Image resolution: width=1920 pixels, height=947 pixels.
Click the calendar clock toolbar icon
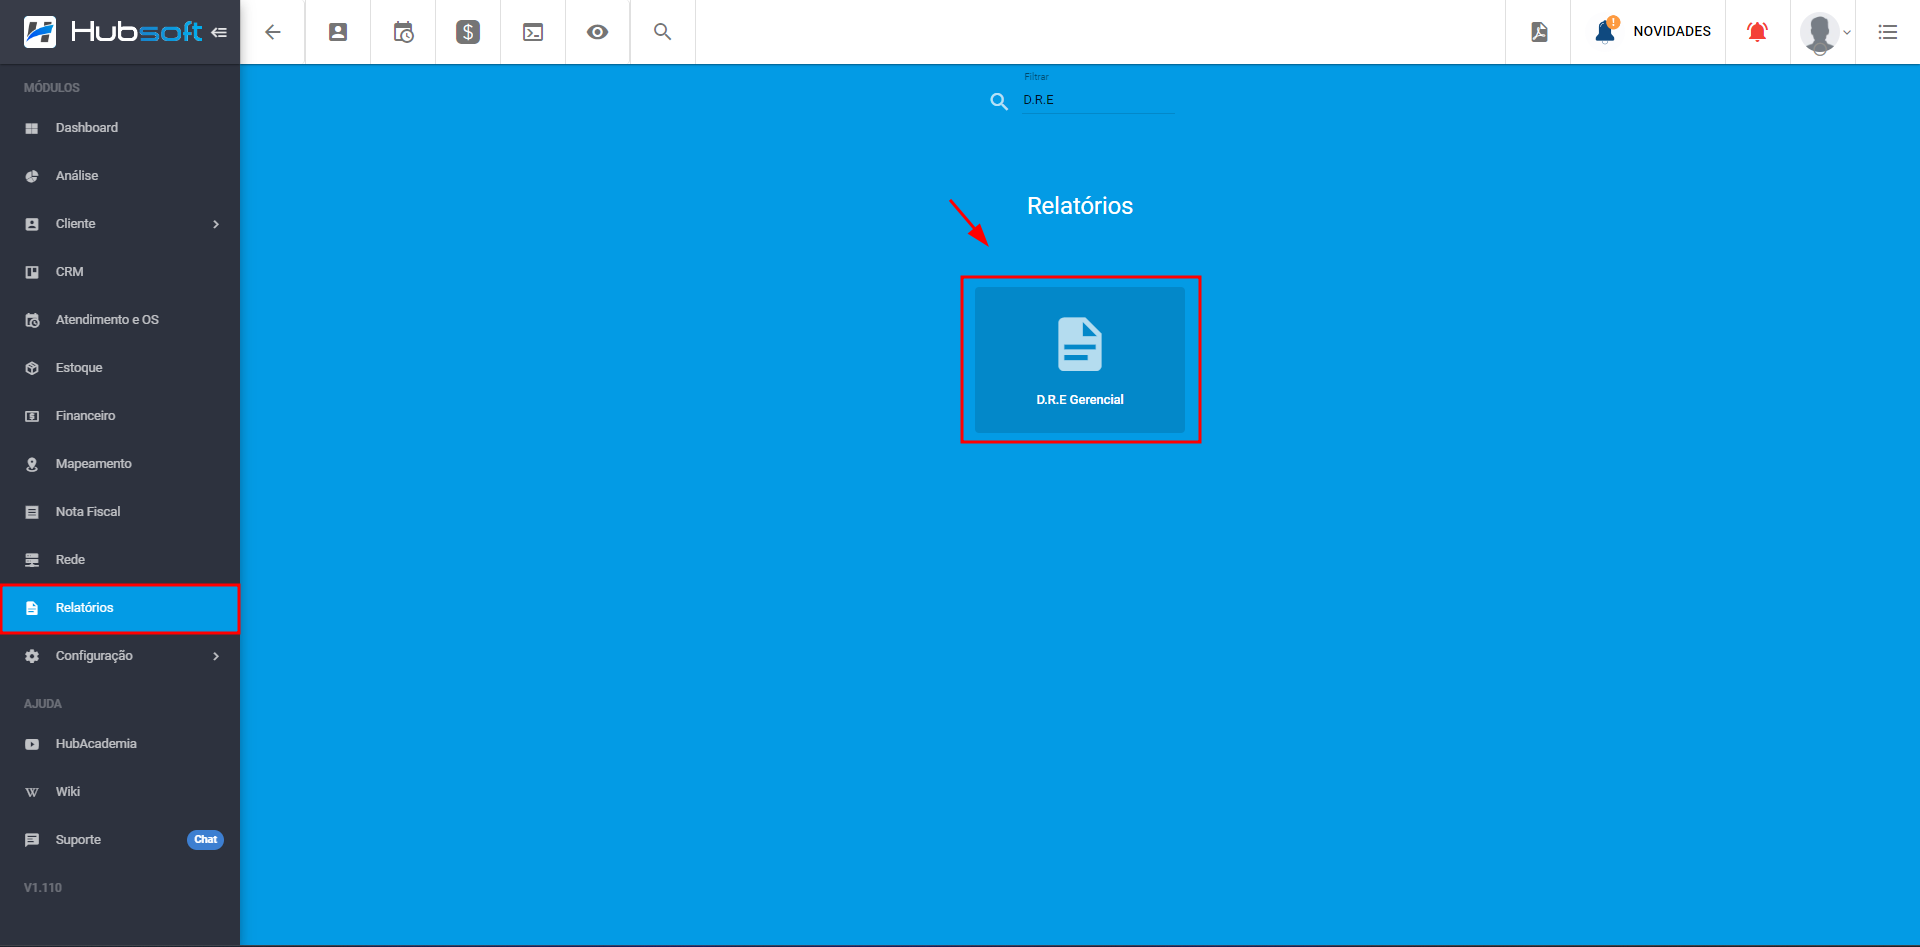(x=403, y=32)
